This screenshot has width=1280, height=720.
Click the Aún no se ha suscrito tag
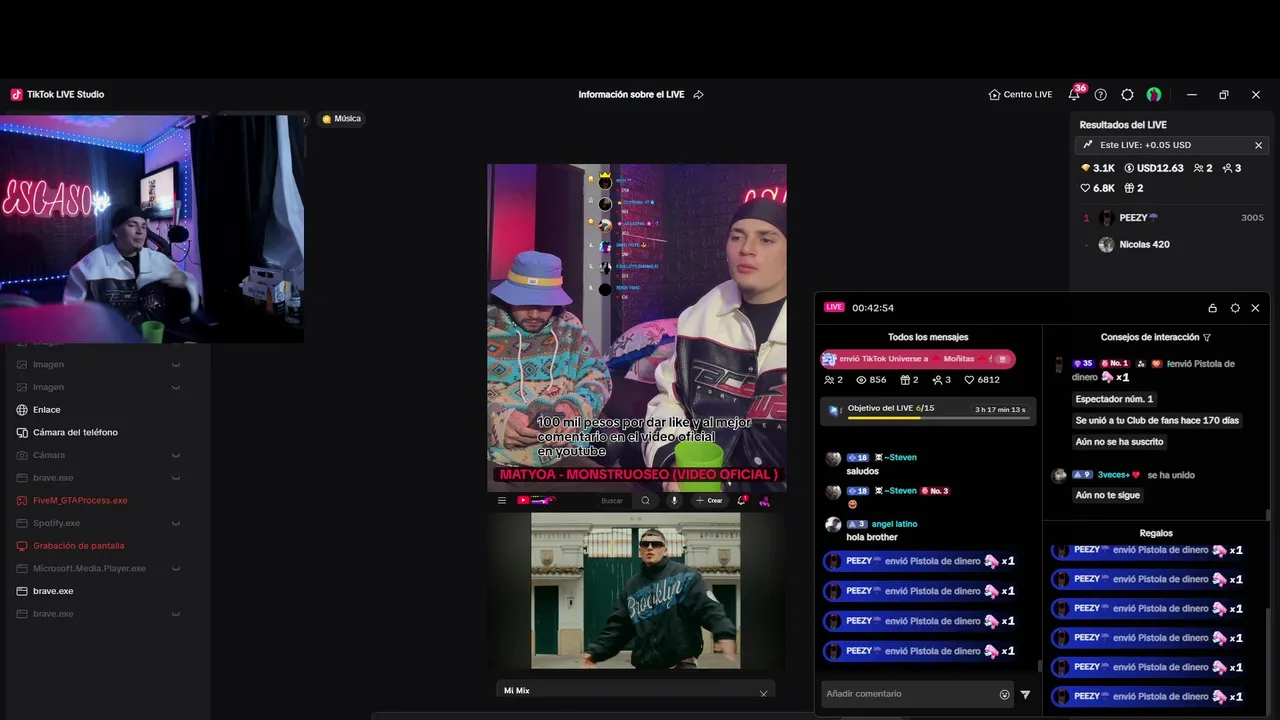coord(1120,441)
